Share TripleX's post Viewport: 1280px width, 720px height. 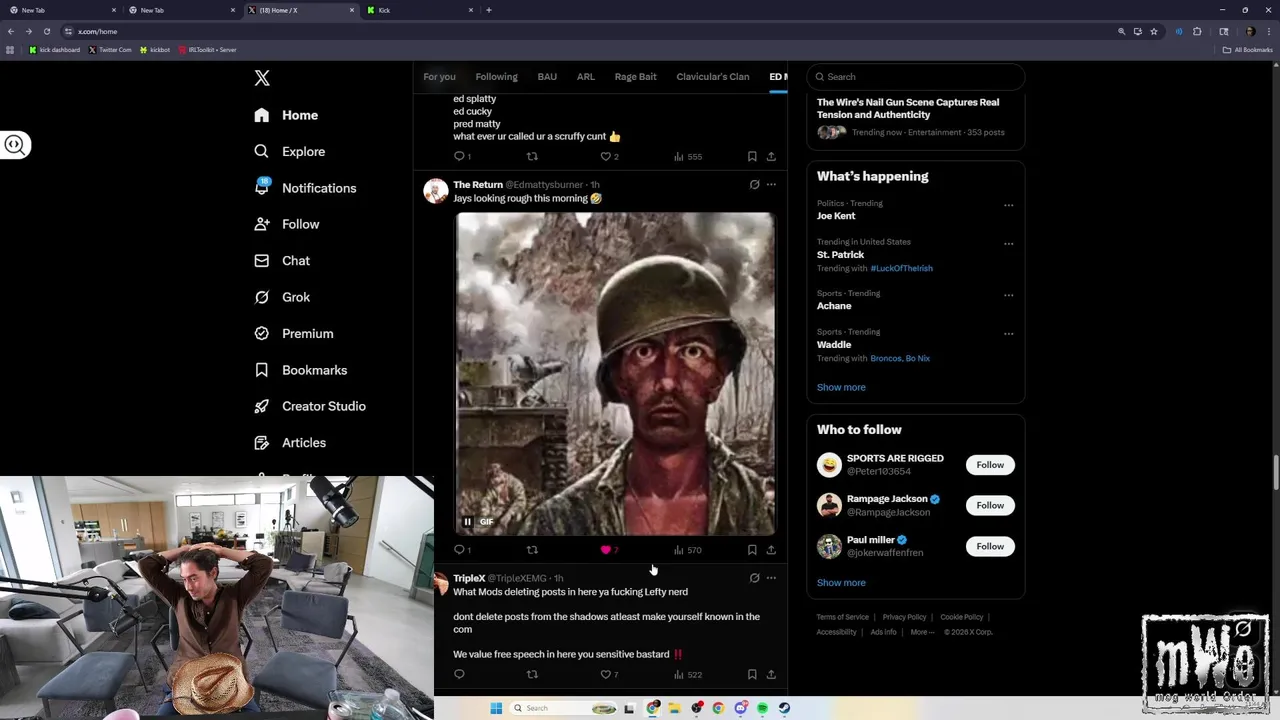(771, 675)
